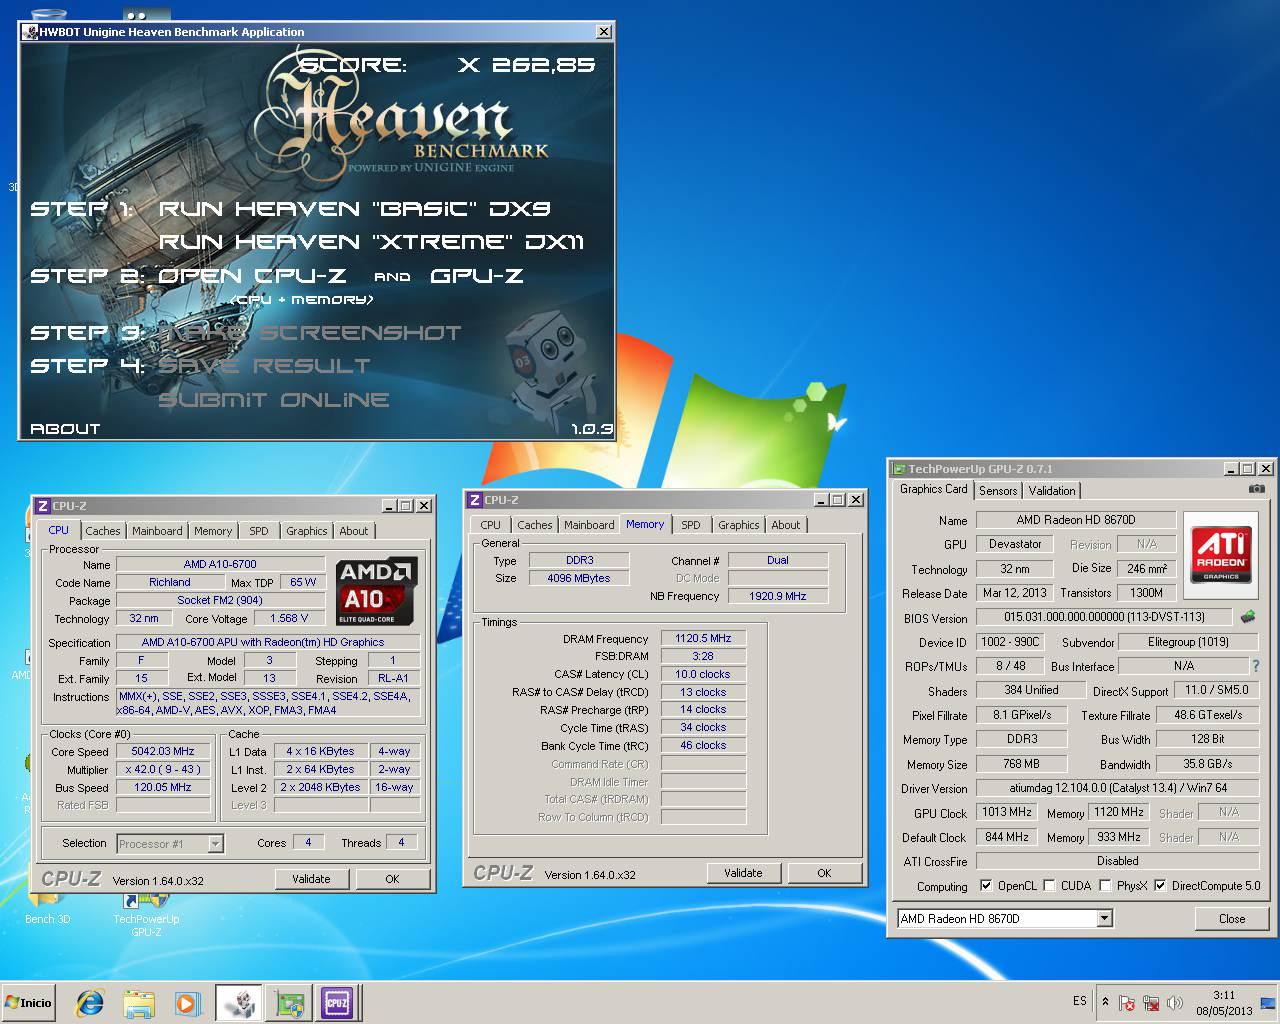This screenshot has width=1280, height=1024.
Task: Toggle the CUDA checkbox
Action: 1049,886
